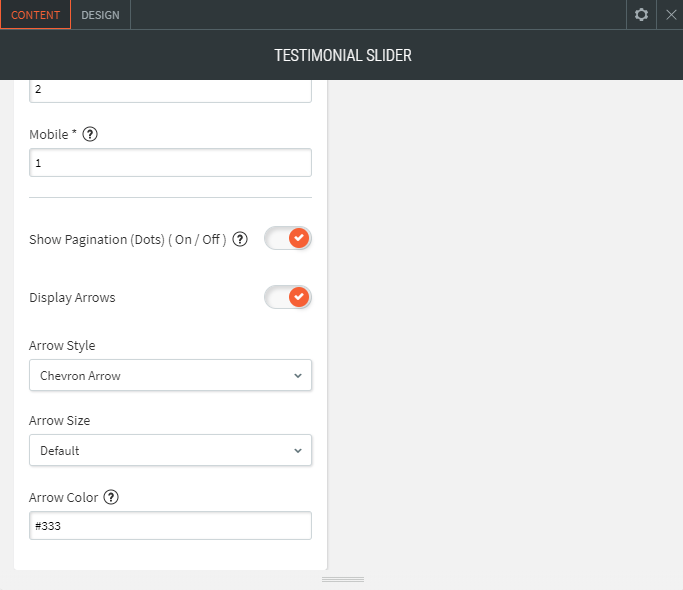The height and width of the screenshot is (590, 683).
Task: Focus the Arrow Color hex field
Action: click(x=170, y=526)
